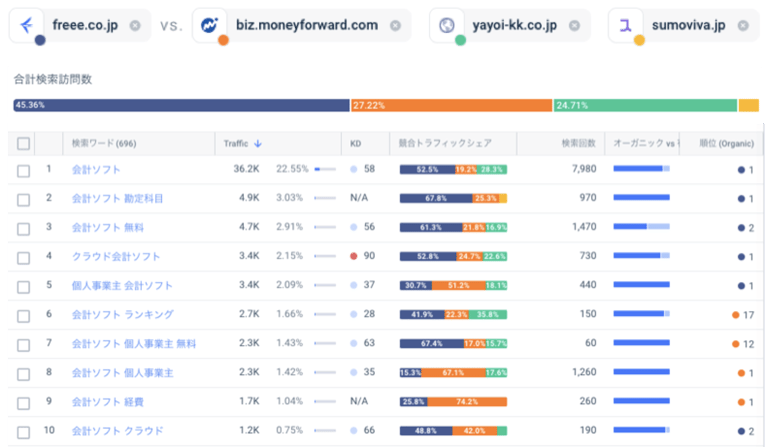Click the yellow sumoviva.jp color dot

pyautogui.click(x=639, y=41)
